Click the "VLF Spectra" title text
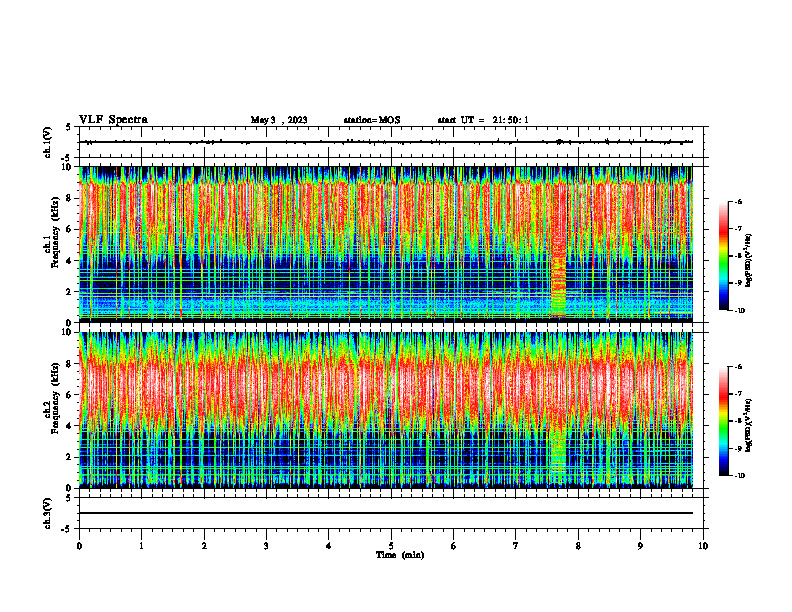The height and width of the screenshot is (612, 792). click(113, 120)
